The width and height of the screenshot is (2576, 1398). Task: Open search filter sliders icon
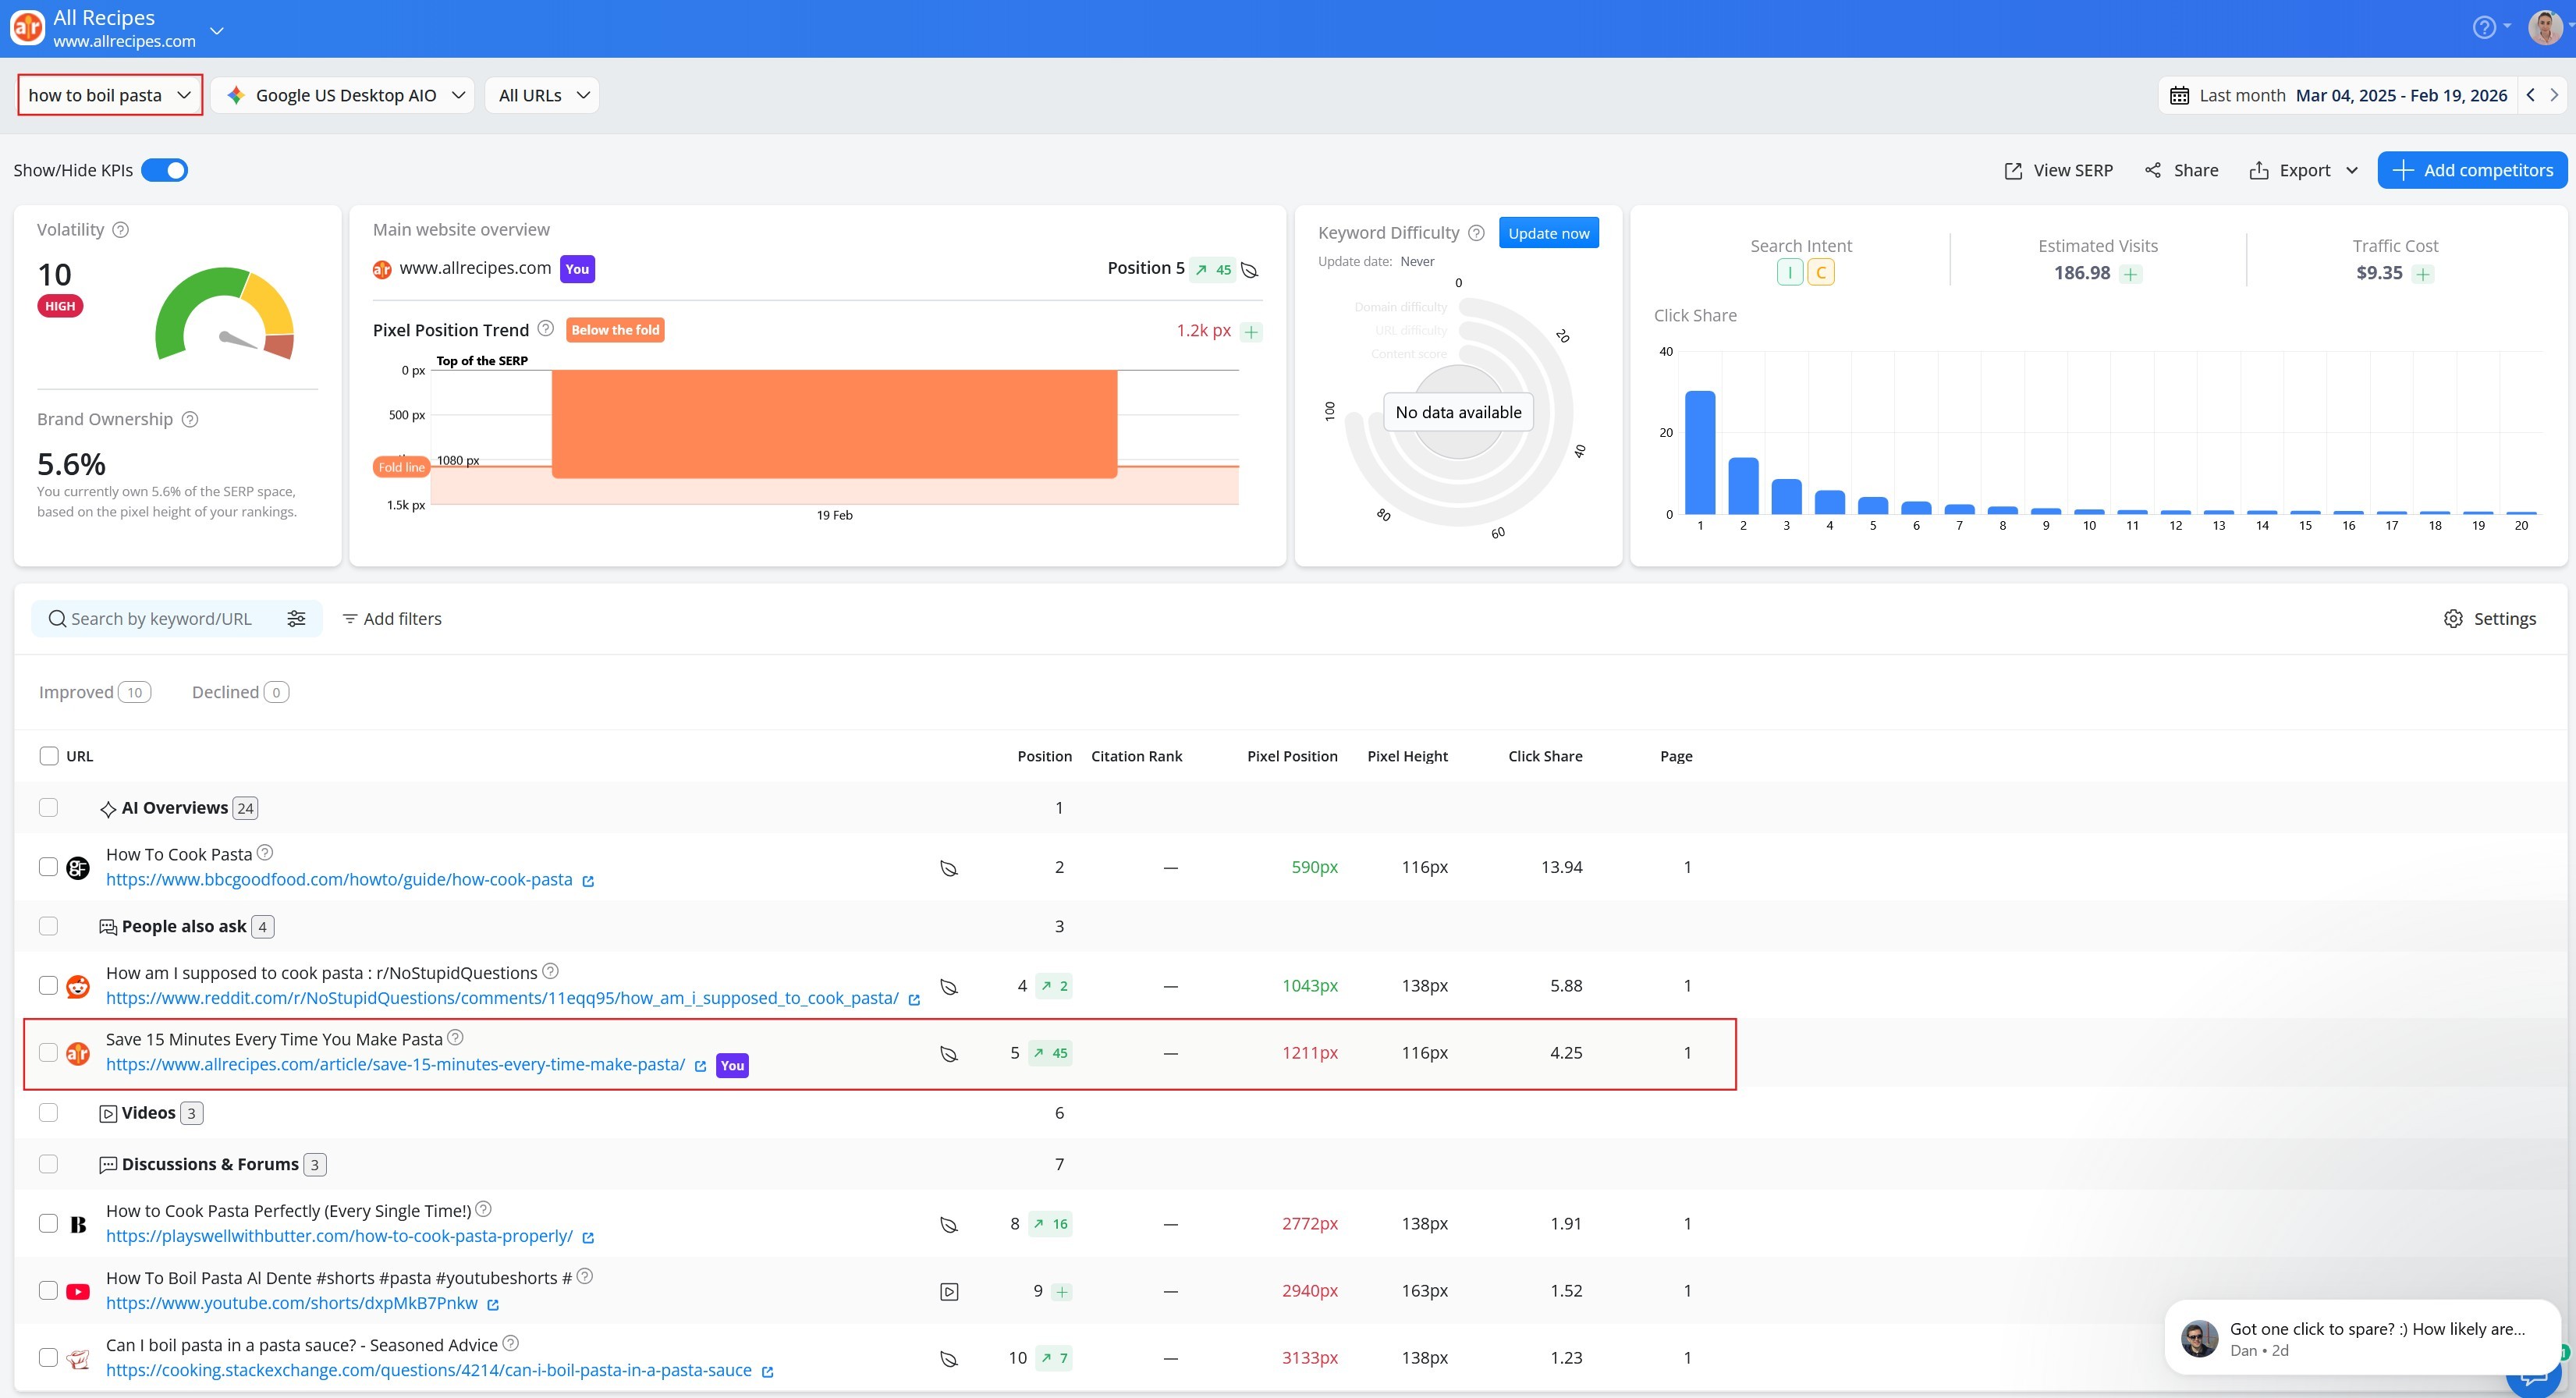297,619
